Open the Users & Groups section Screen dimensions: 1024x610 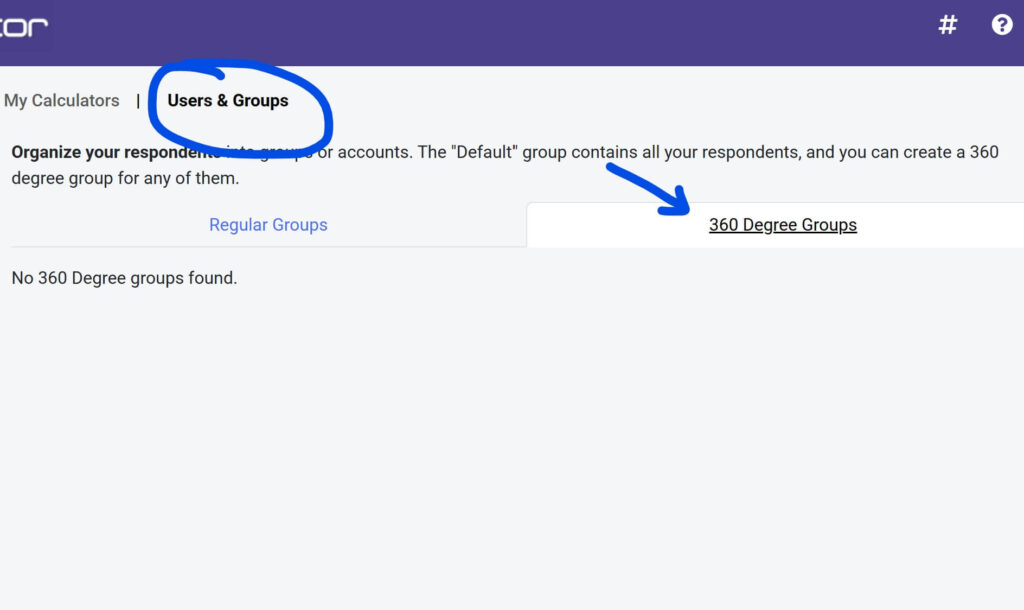click(x=228, y=101)
